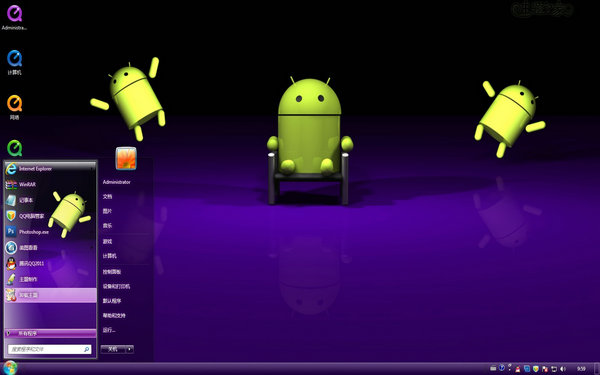Launch Photoshop.exe from Start menu
This screenshot has width=600, height=375.
click(50, 232)
